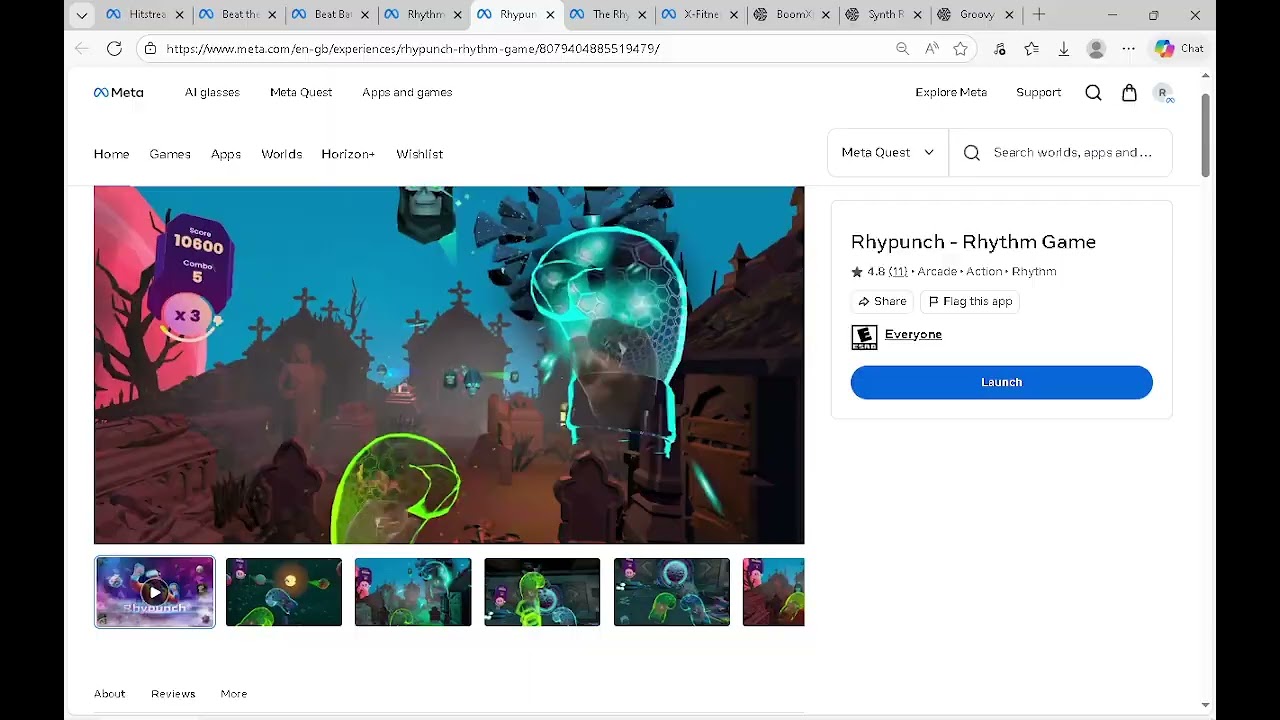Click the scrollbar down arrow
Screen dimensions: 1280x720
coord(1205,705)
